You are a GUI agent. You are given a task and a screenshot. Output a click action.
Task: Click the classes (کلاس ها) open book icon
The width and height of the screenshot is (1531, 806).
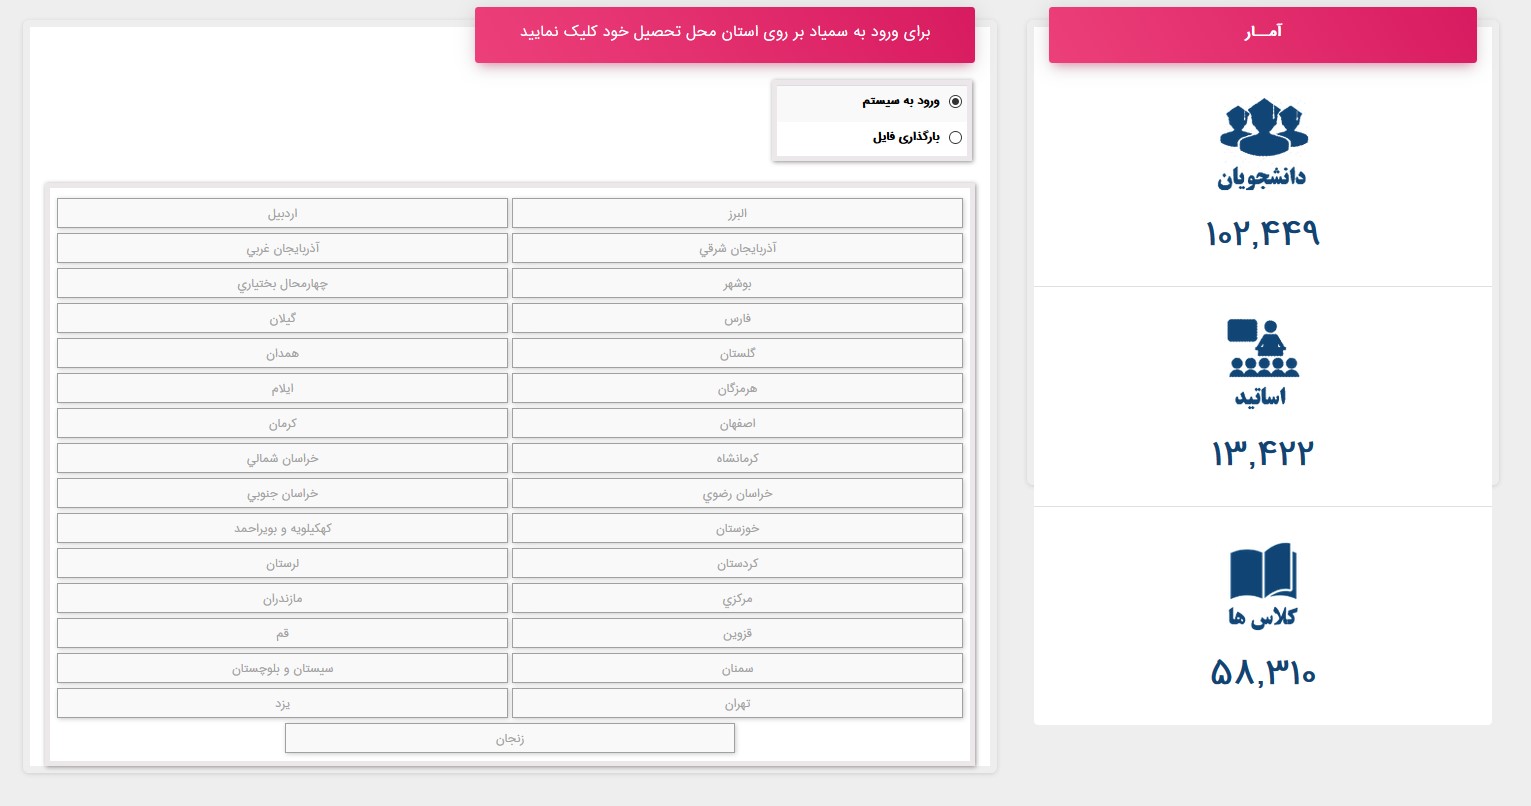[1263, 571]
